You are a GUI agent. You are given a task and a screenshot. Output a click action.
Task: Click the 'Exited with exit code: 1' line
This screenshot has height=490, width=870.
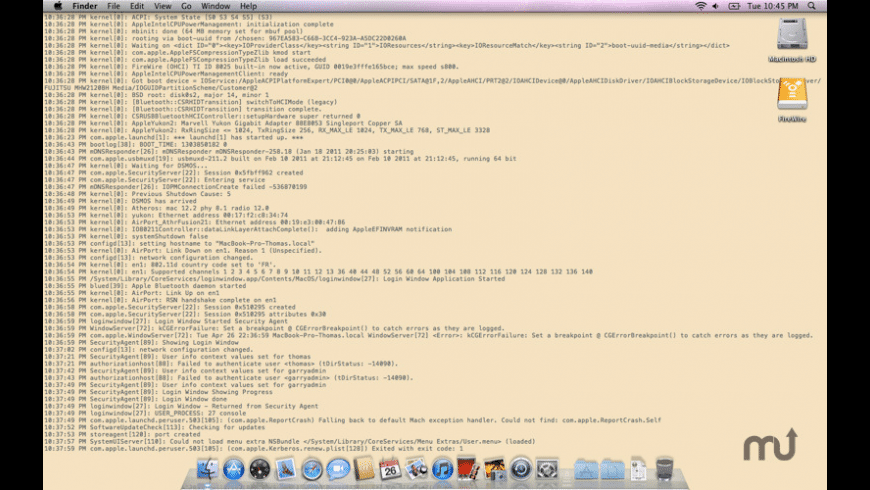(254, 448)
